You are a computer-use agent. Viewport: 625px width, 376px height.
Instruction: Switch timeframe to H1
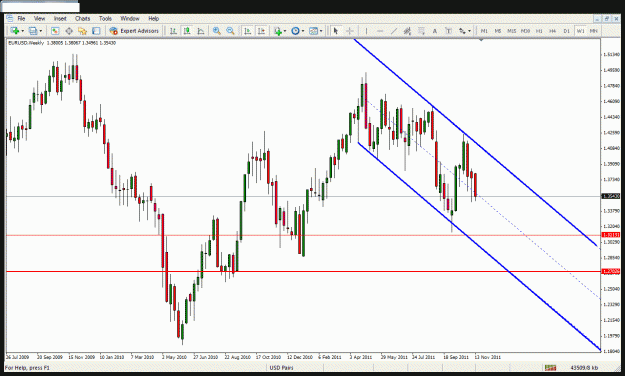coord(539,31)
